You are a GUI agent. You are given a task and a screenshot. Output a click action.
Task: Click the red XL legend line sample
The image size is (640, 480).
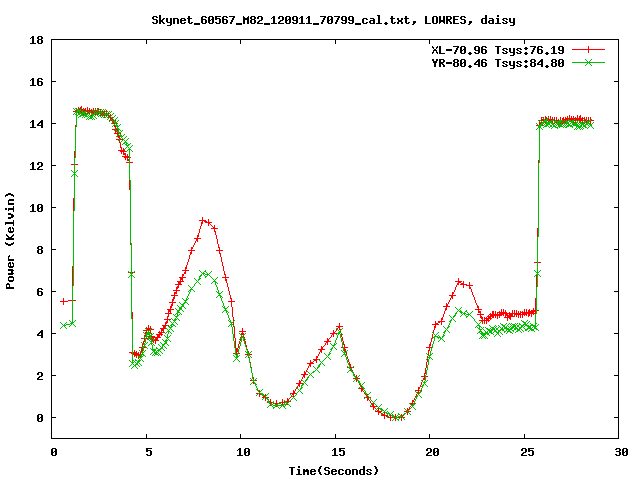click(588, 50)
